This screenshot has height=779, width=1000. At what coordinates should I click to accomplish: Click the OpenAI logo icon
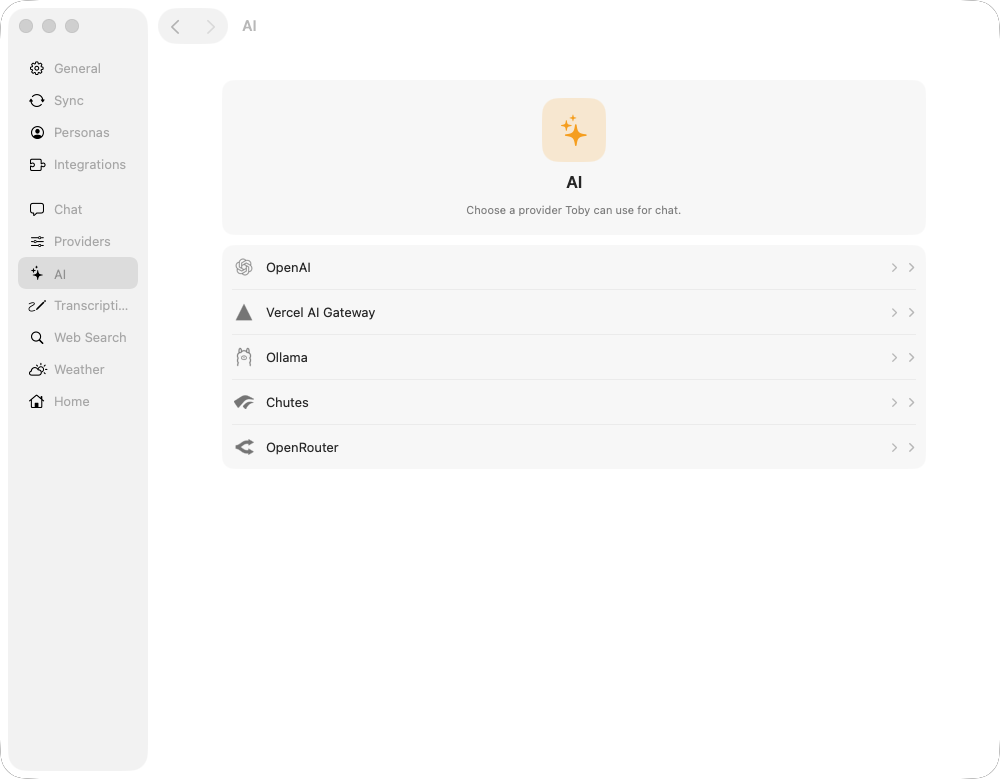pyautogui.click(x=244, y=267)
